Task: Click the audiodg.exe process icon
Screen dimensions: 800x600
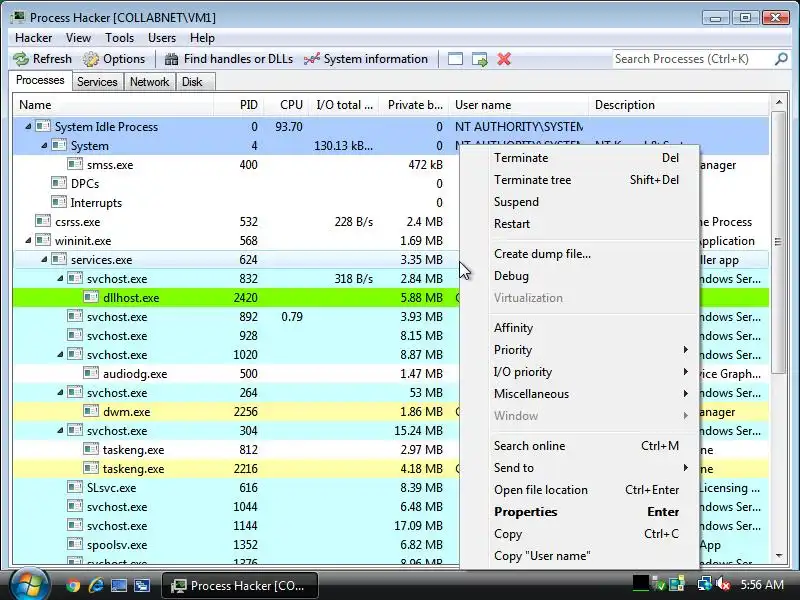Action: tap(91, 373)
